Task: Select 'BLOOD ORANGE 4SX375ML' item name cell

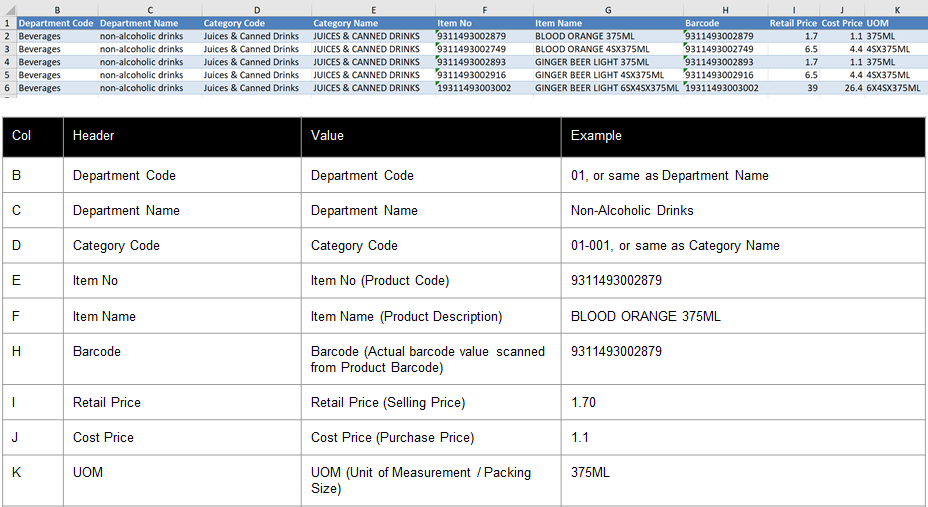Action: click(608, 49)
